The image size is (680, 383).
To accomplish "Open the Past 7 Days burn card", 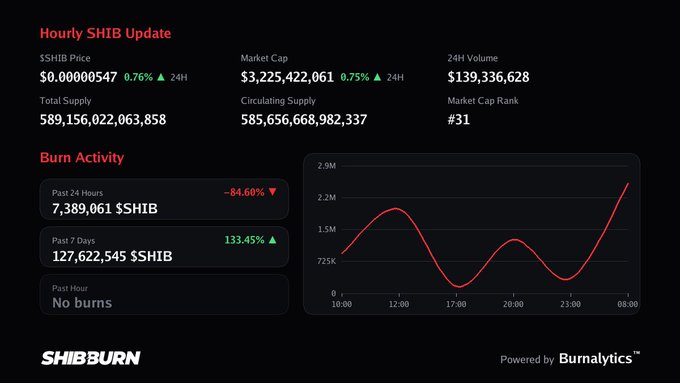I will tap(164, 247).
